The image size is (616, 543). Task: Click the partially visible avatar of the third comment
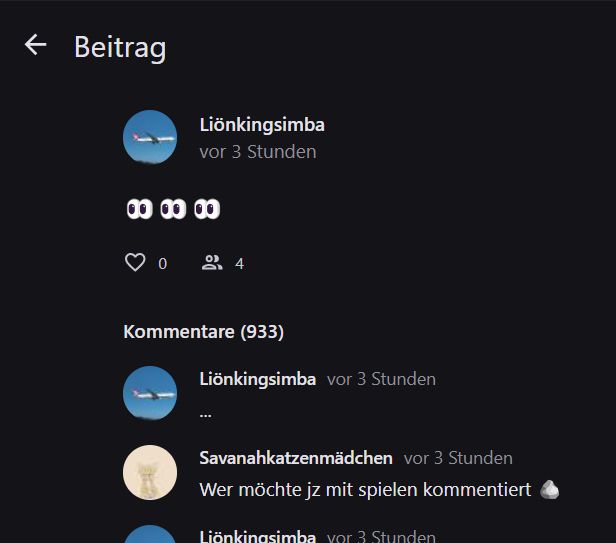[x=150, y=535]
